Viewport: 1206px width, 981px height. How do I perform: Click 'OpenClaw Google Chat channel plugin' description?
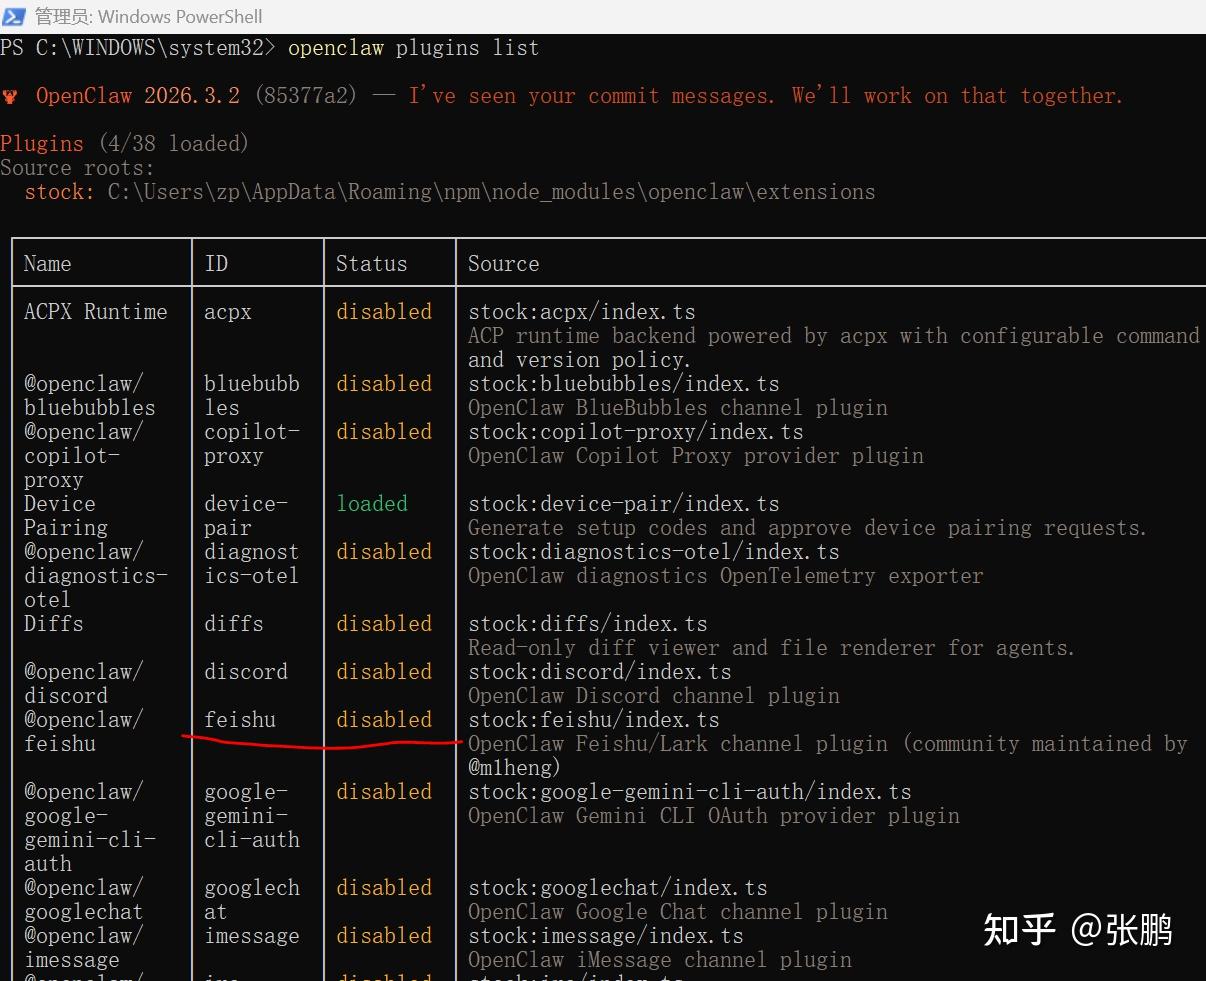pyautogui.click(x=677, y=912)
